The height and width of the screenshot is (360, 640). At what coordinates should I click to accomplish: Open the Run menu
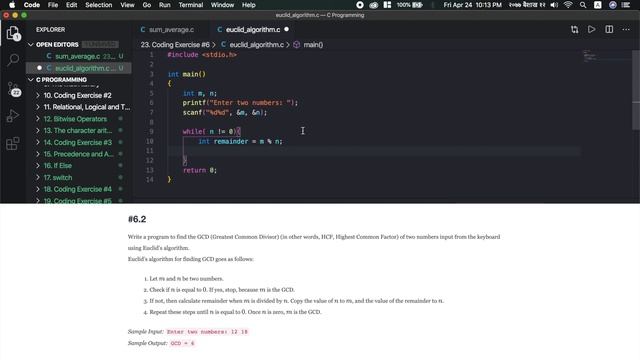coord(164,5)
